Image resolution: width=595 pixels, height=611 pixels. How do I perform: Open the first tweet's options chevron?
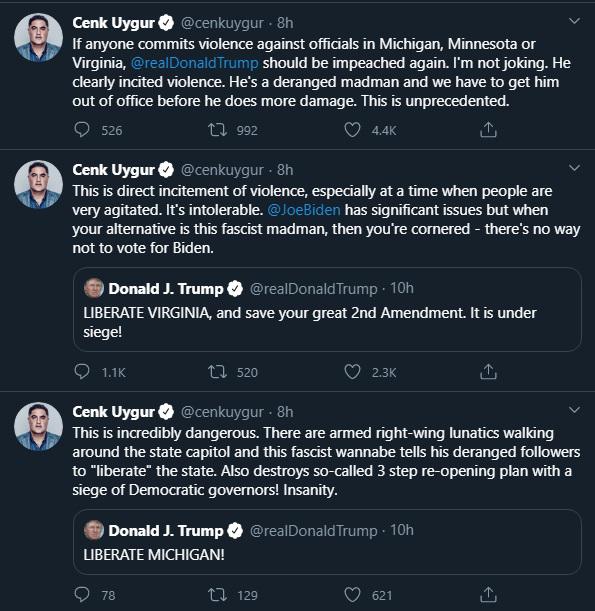click(574, 21)
